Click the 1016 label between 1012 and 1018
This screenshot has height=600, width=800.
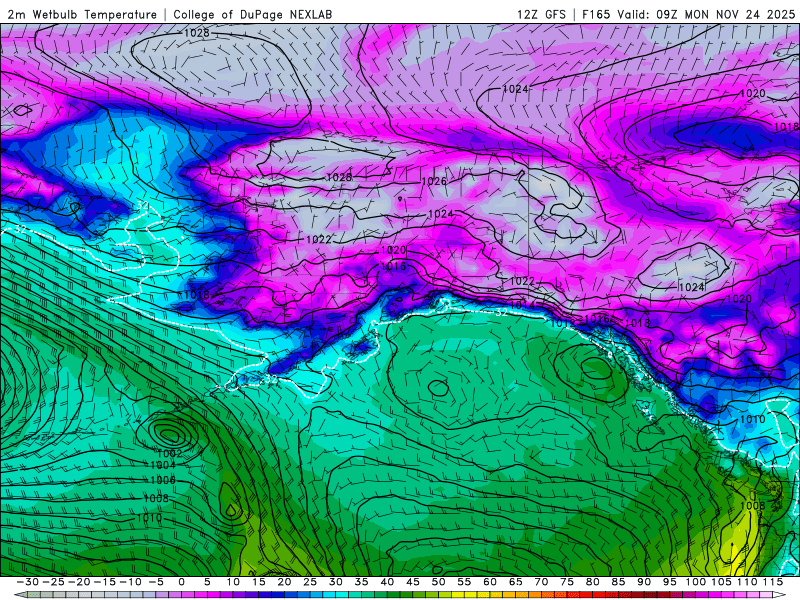click(597, 319)
